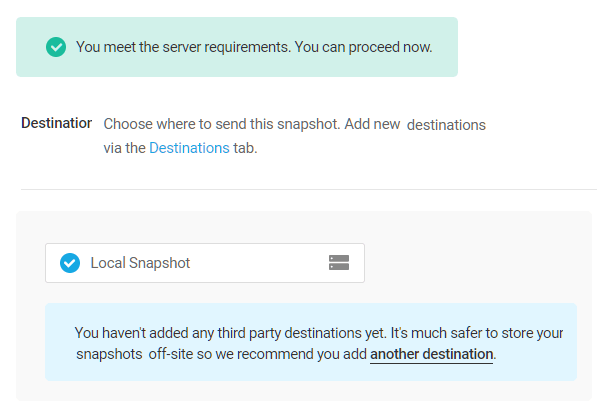Click the horizontal divider below Destination description

tap(308, 189)
